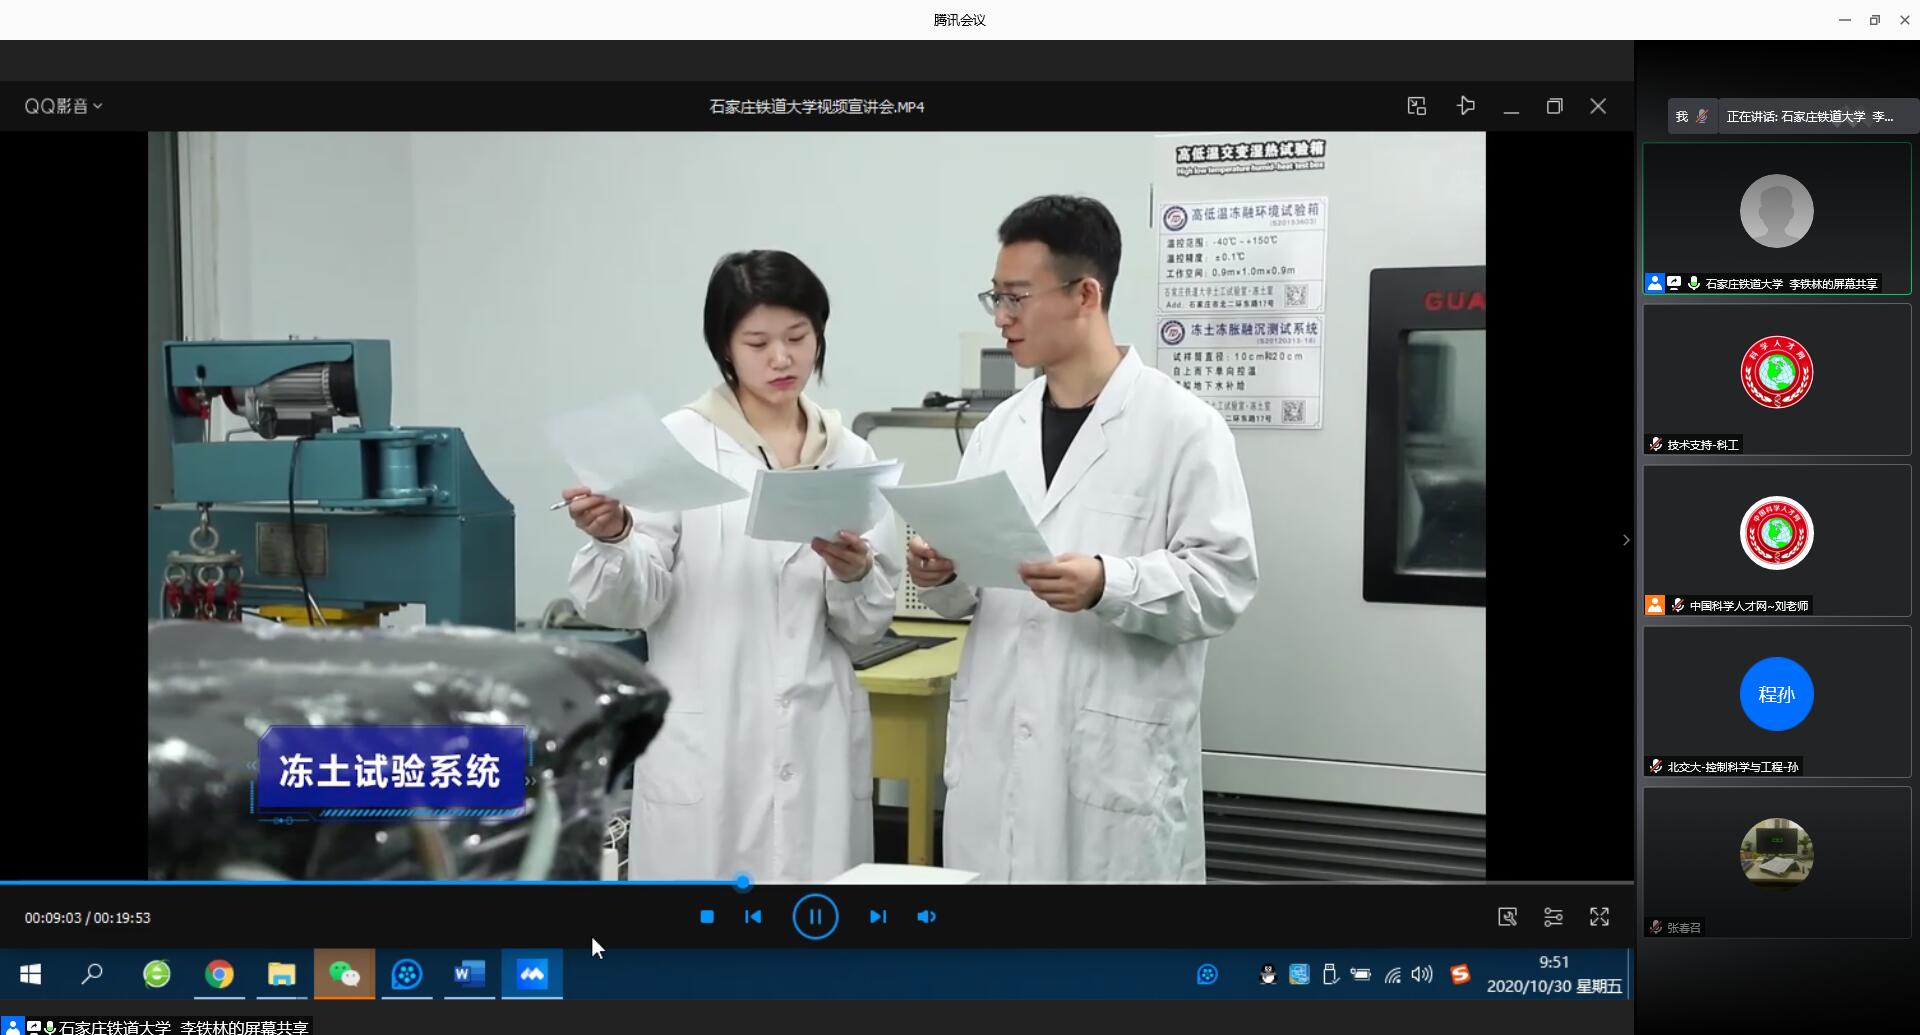Screen dimensions: 1920x1035
Task: Click the safely remove USB tray icon
Action: tap(1330, 974)
